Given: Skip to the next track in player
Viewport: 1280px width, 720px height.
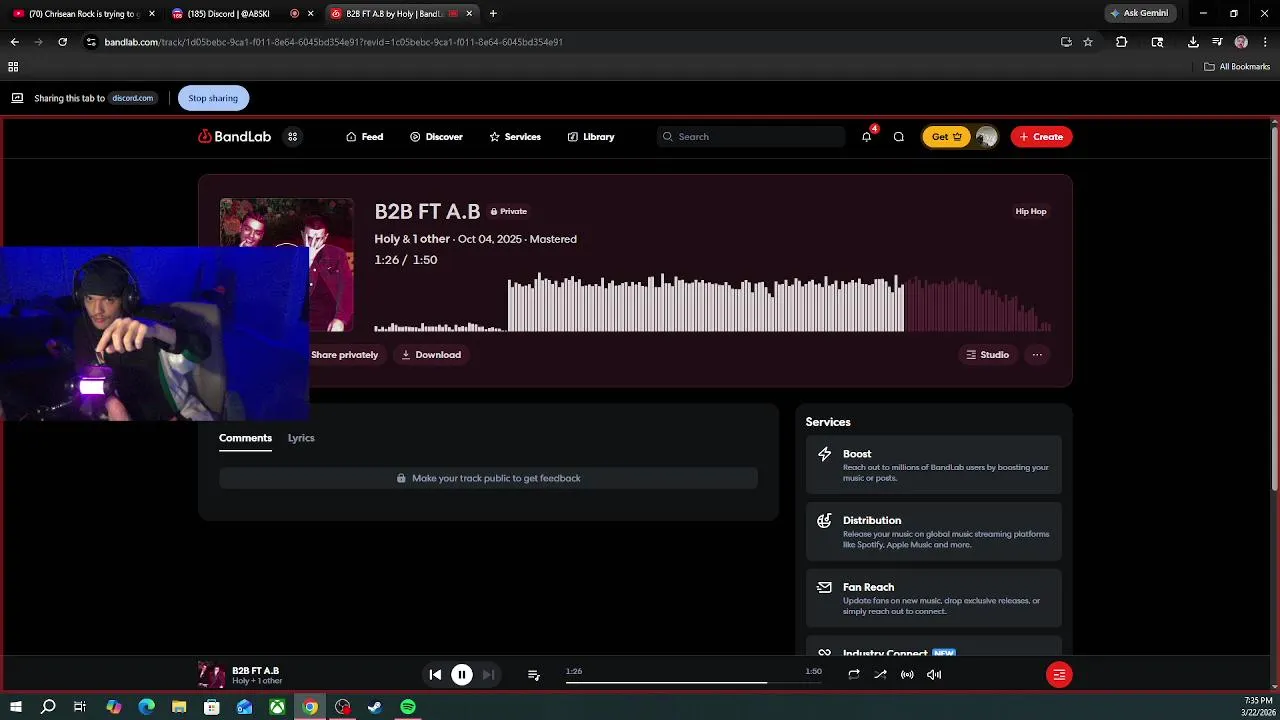Looking at the screenshot, I should point(488,675).
